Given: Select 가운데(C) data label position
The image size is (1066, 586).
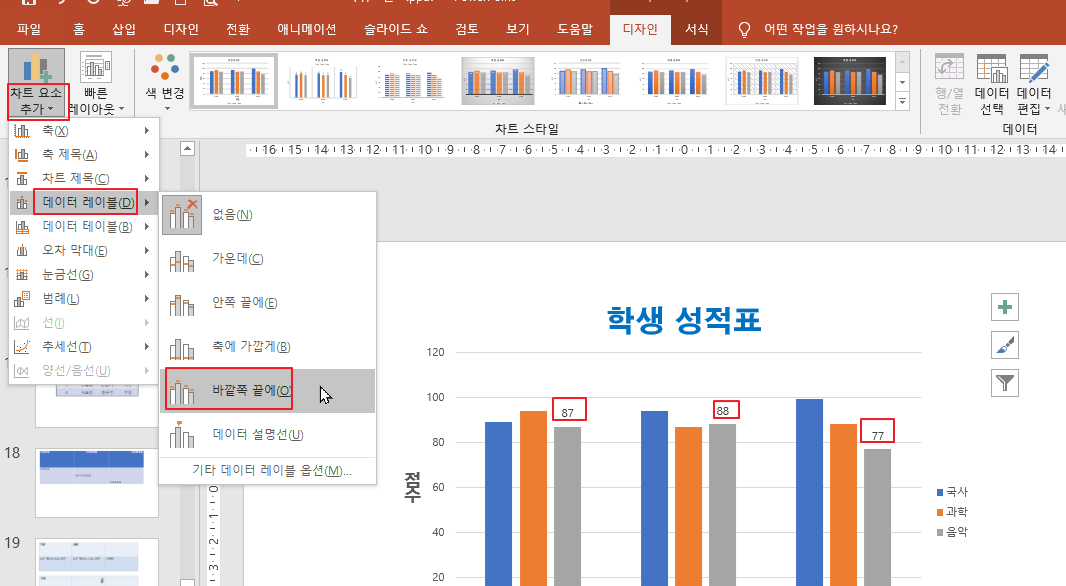Looking at the screenshot, I should 268,259.
